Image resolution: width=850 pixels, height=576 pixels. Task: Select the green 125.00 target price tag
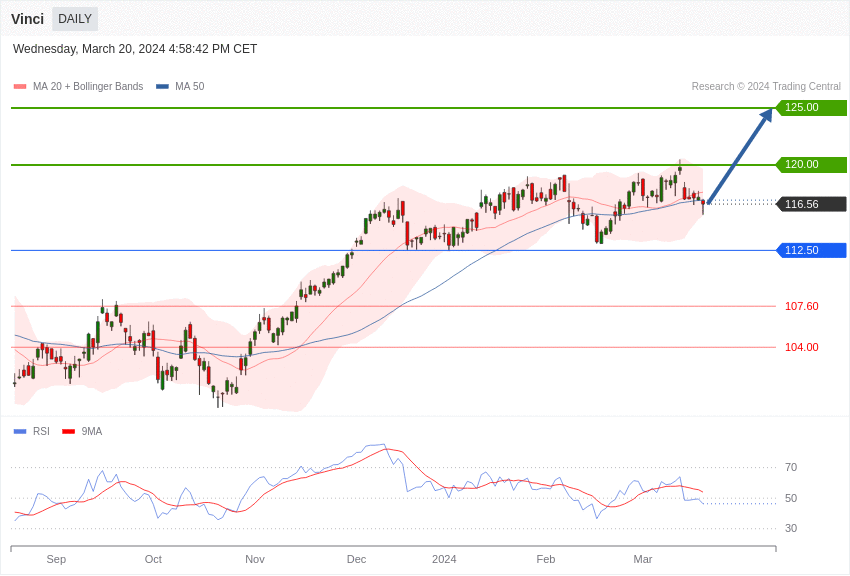click(x=811, y=108)
